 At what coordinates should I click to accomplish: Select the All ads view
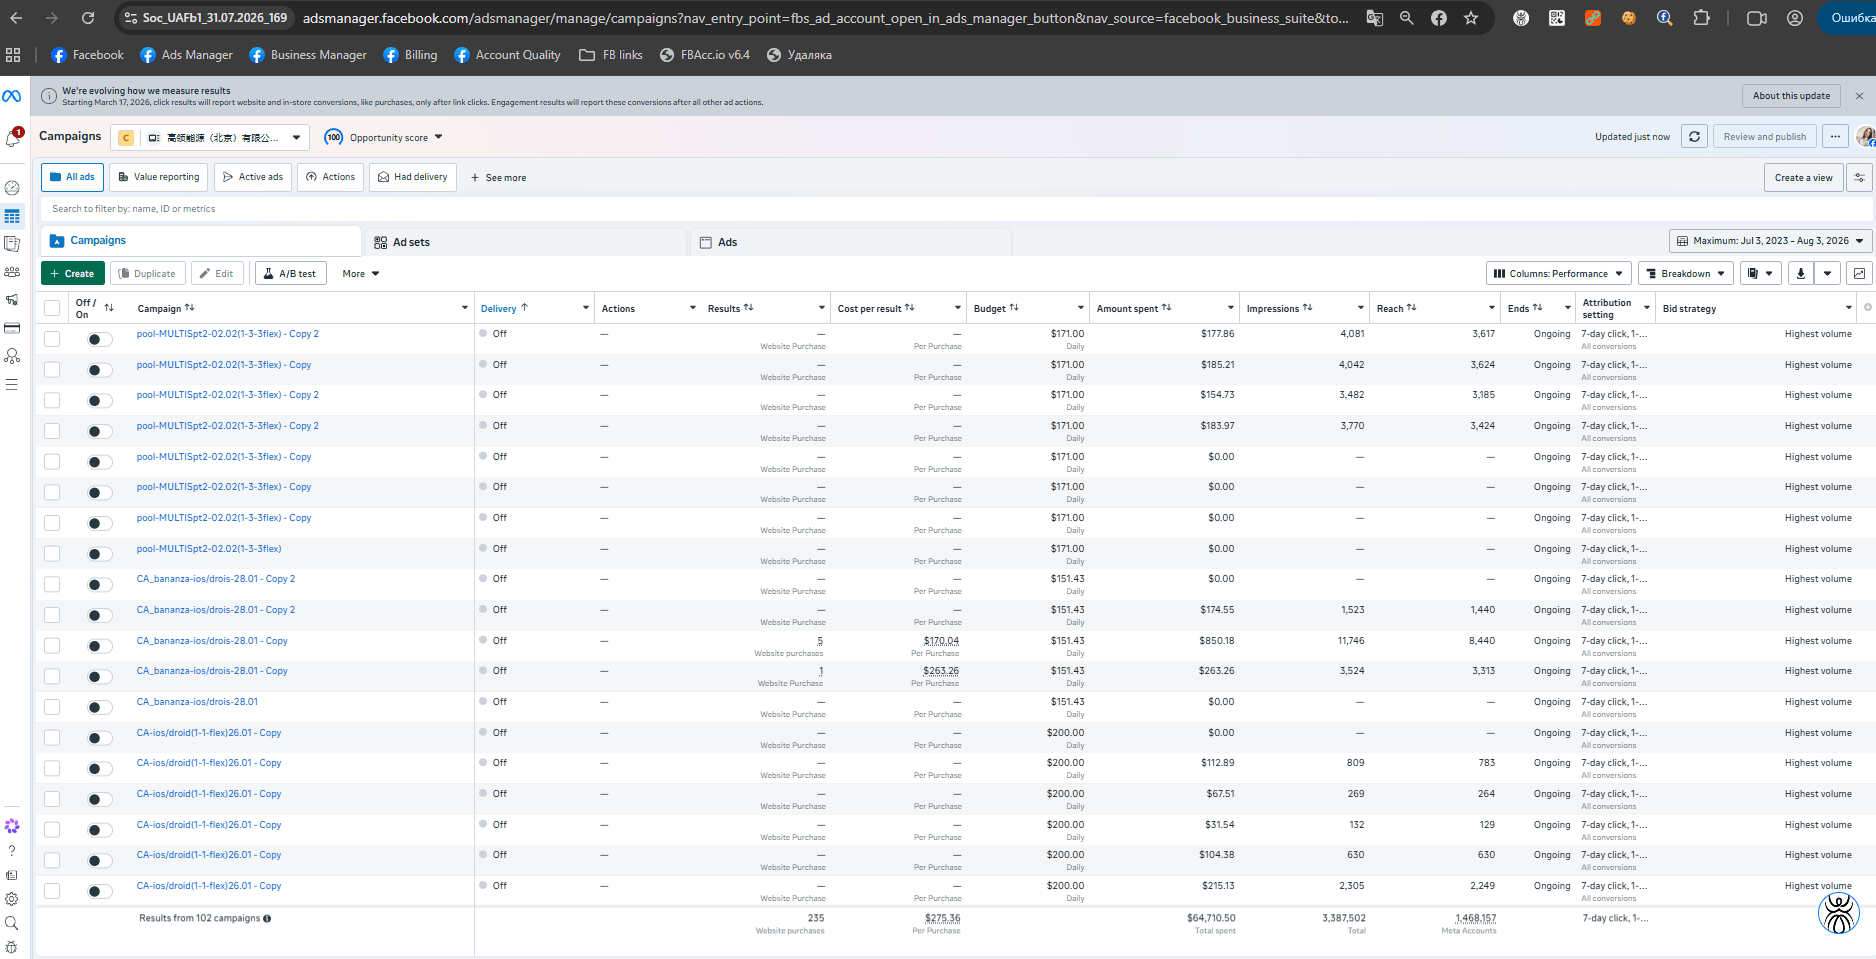pos(72,177)
